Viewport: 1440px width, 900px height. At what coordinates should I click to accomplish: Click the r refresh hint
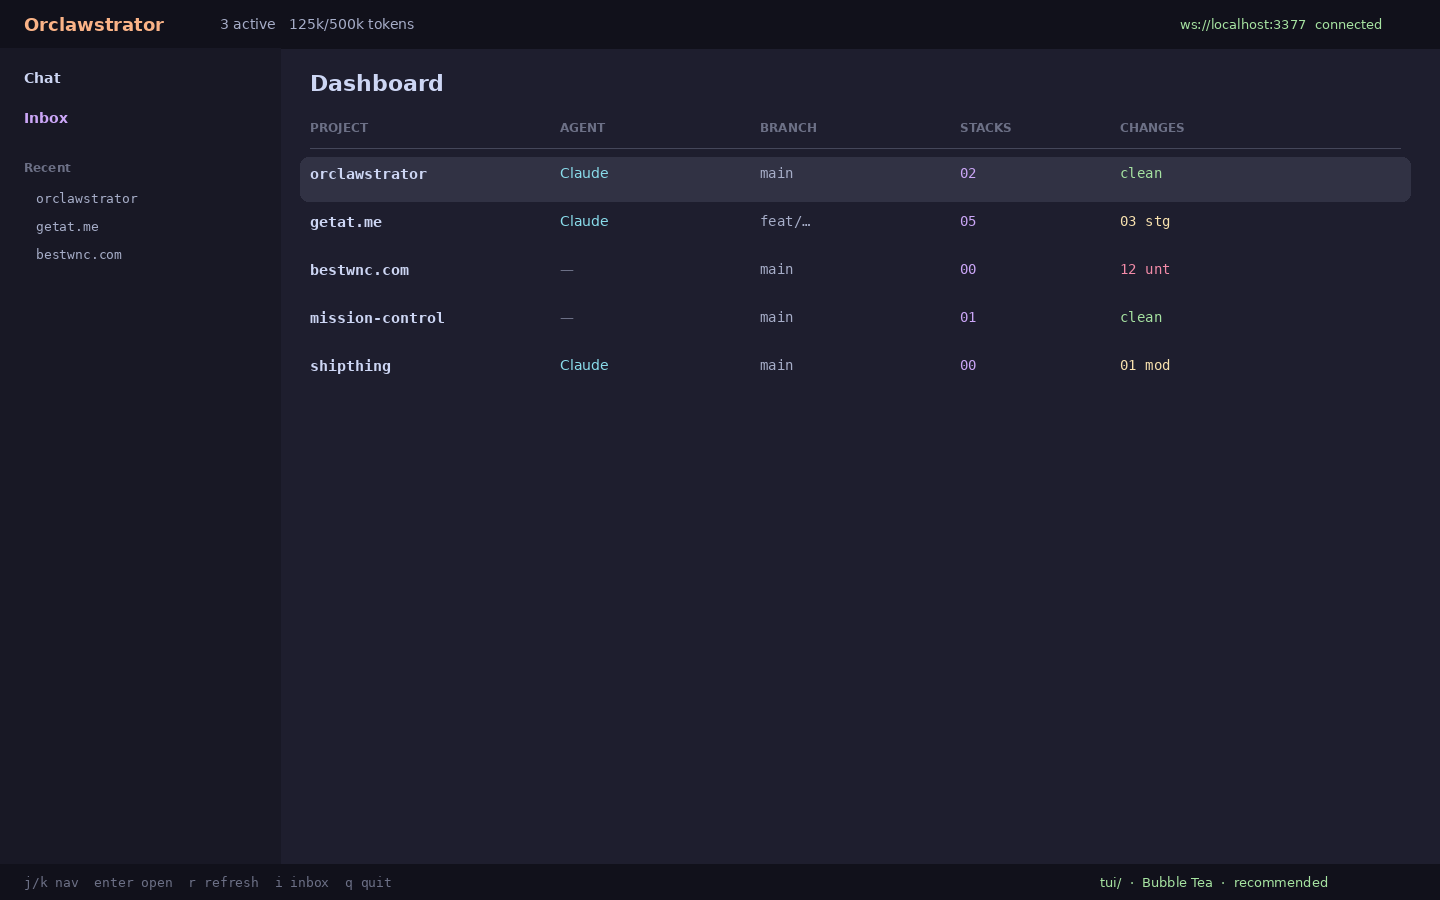tap(223, 882)
